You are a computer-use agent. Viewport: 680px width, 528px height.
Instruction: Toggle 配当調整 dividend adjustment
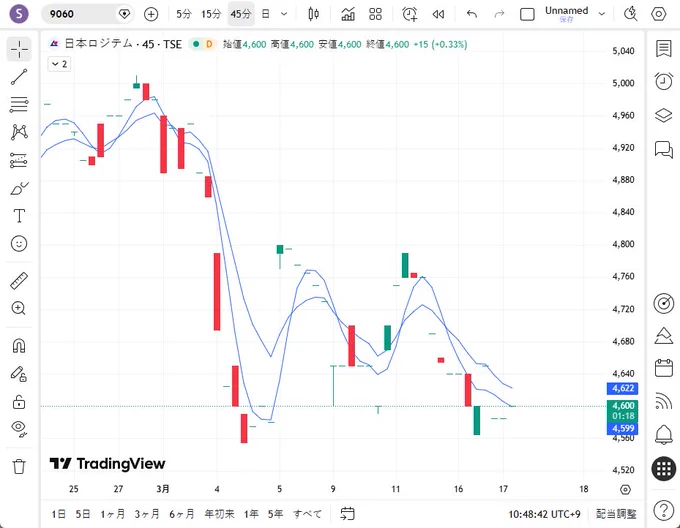(x=616, y=514)
